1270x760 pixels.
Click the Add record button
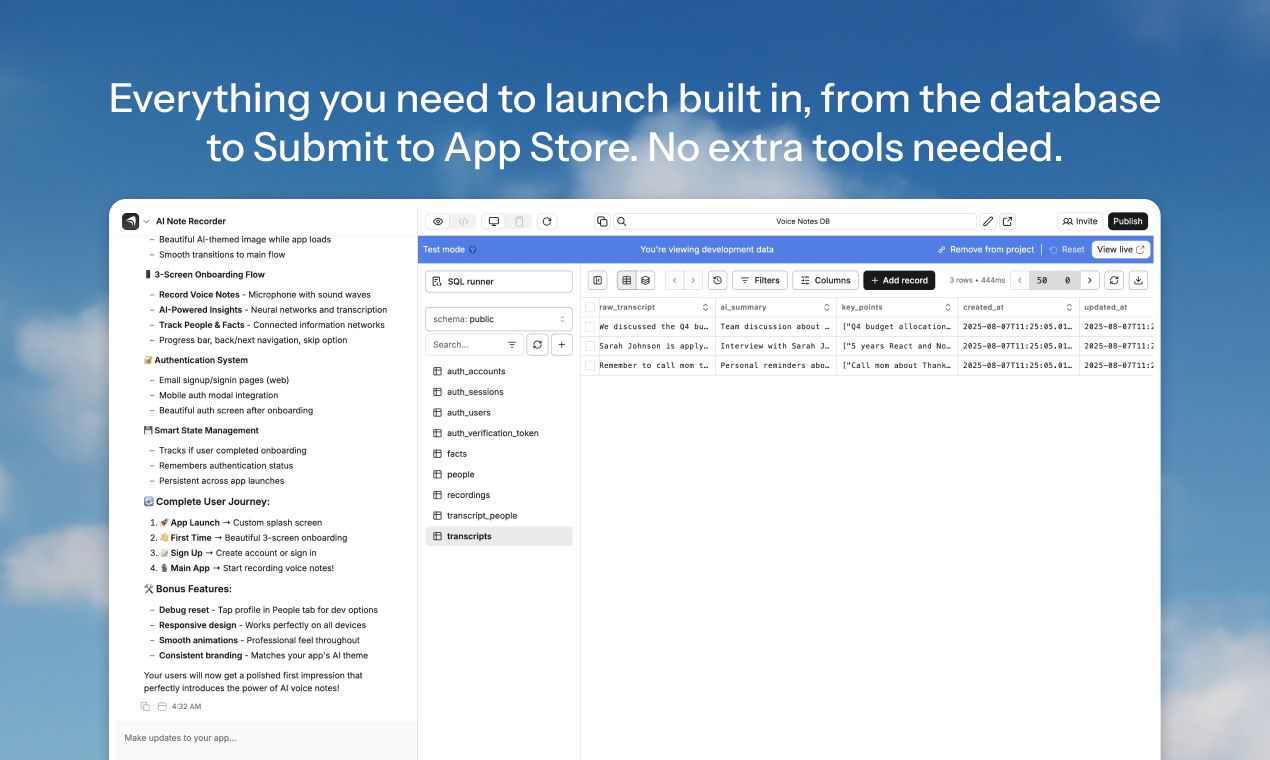[899, 281]
